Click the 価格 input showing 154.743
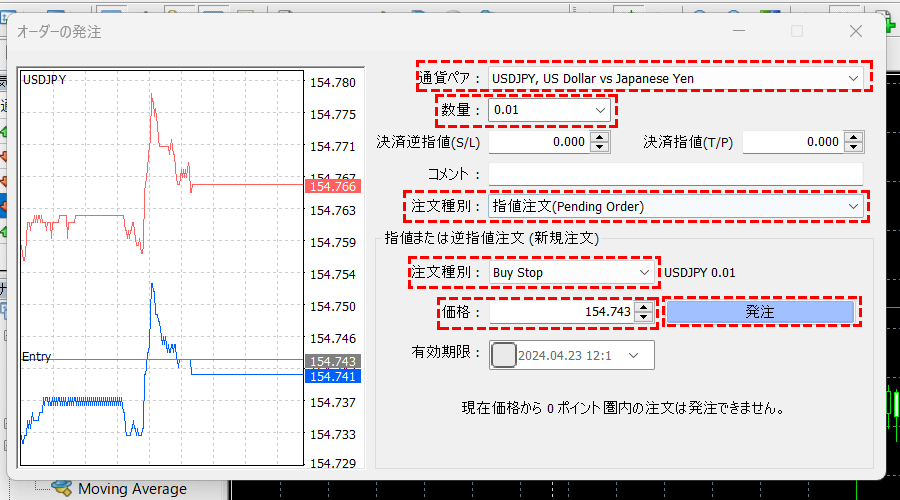This screenshot has width=900, height=500. (x=561, y=312)
